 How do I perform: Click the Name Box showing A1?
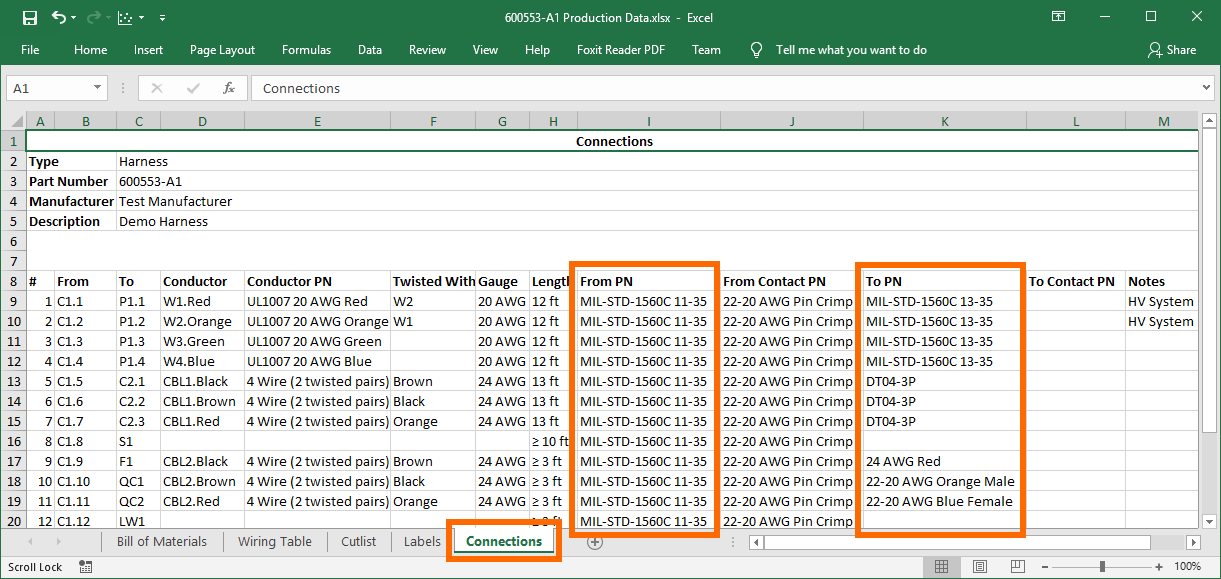48,88
